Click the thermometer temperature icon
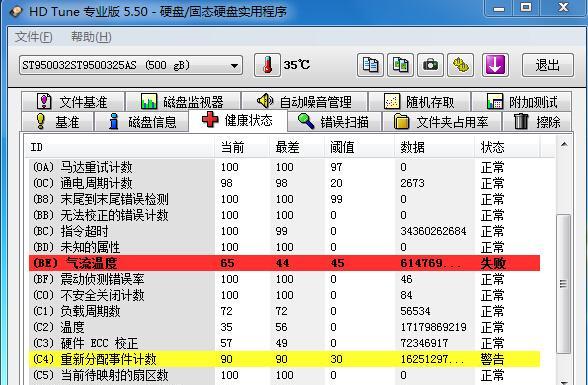The width and height of the screenshot is (588, 385). point(267,65)
